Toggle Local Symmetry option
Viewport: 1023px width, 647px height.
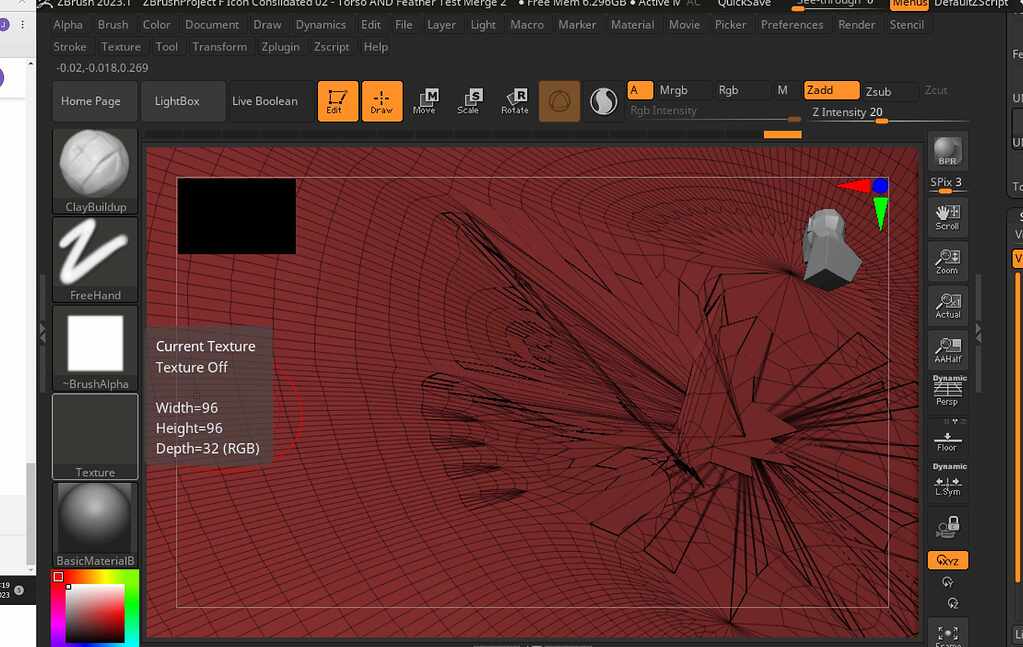[946, 484]
